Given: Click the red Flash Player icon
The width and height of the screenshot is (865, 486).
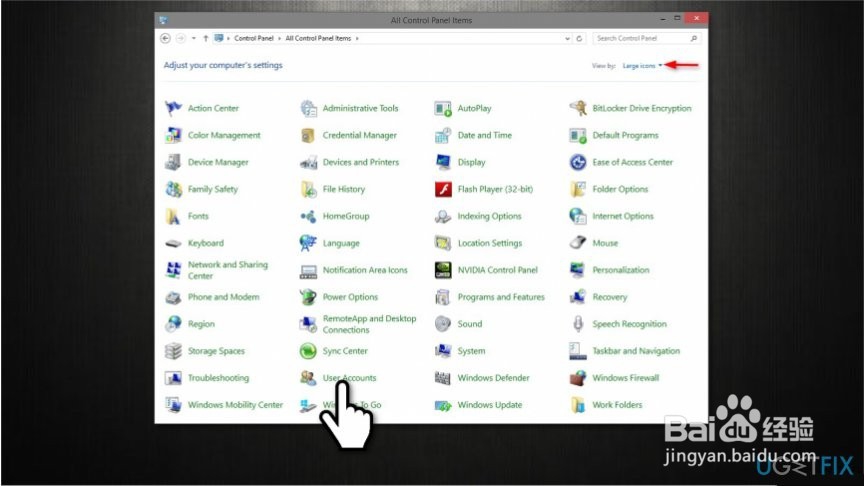Looking at the screenshot, I should tap(443, 189).
